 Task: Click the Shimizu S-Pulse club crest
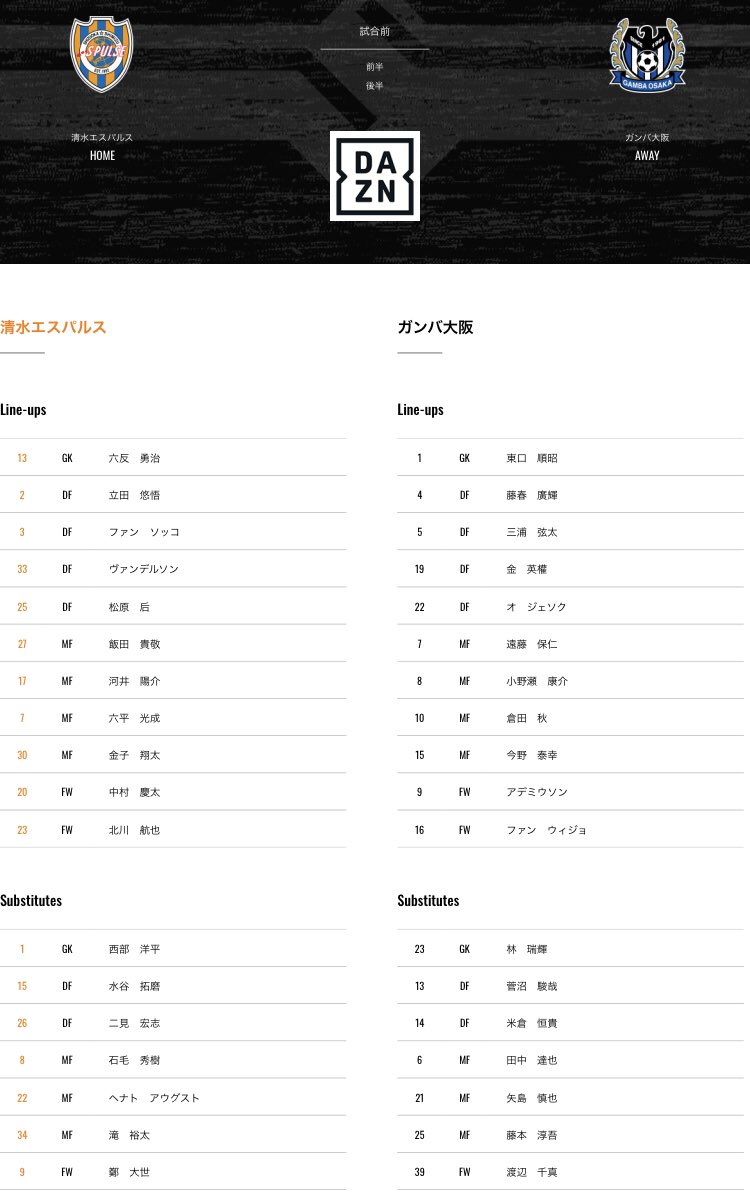pos(101,54)
